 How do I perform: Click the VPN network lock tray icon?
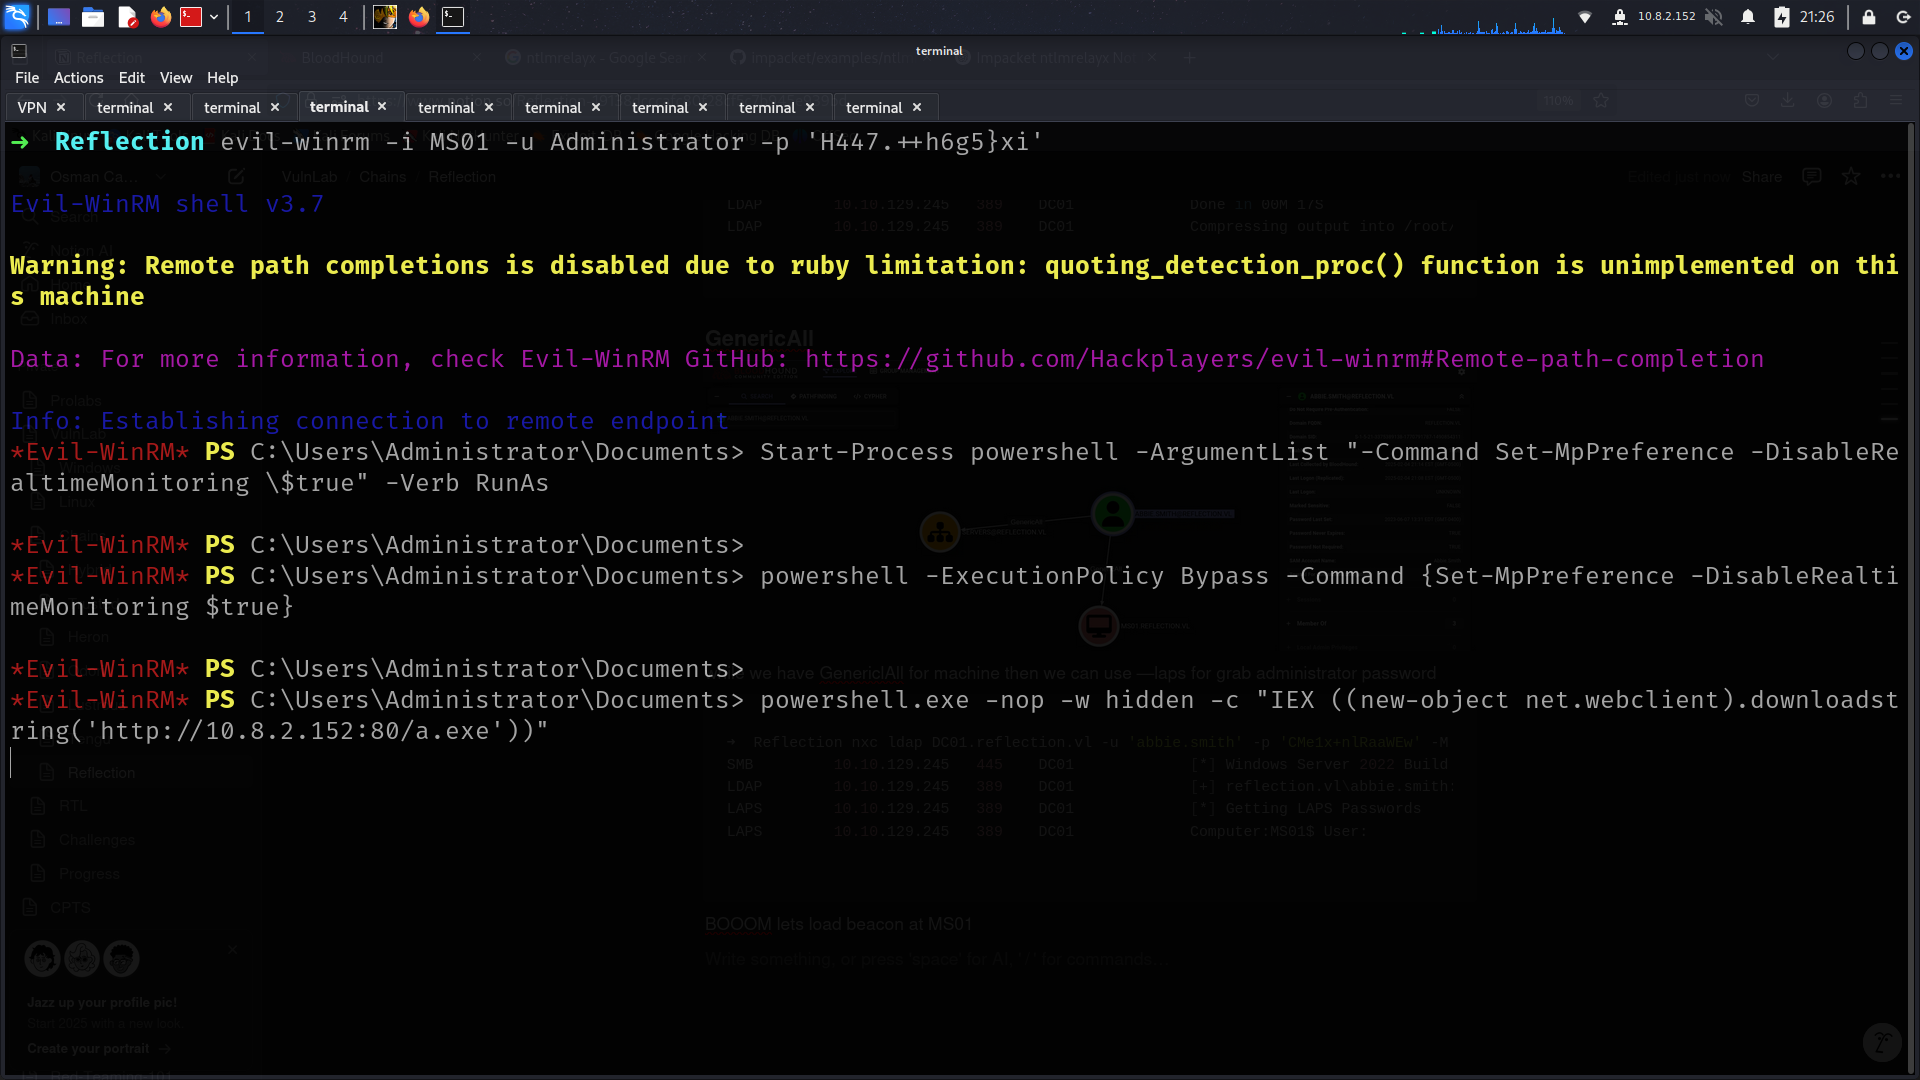(x=1619, y=17)
